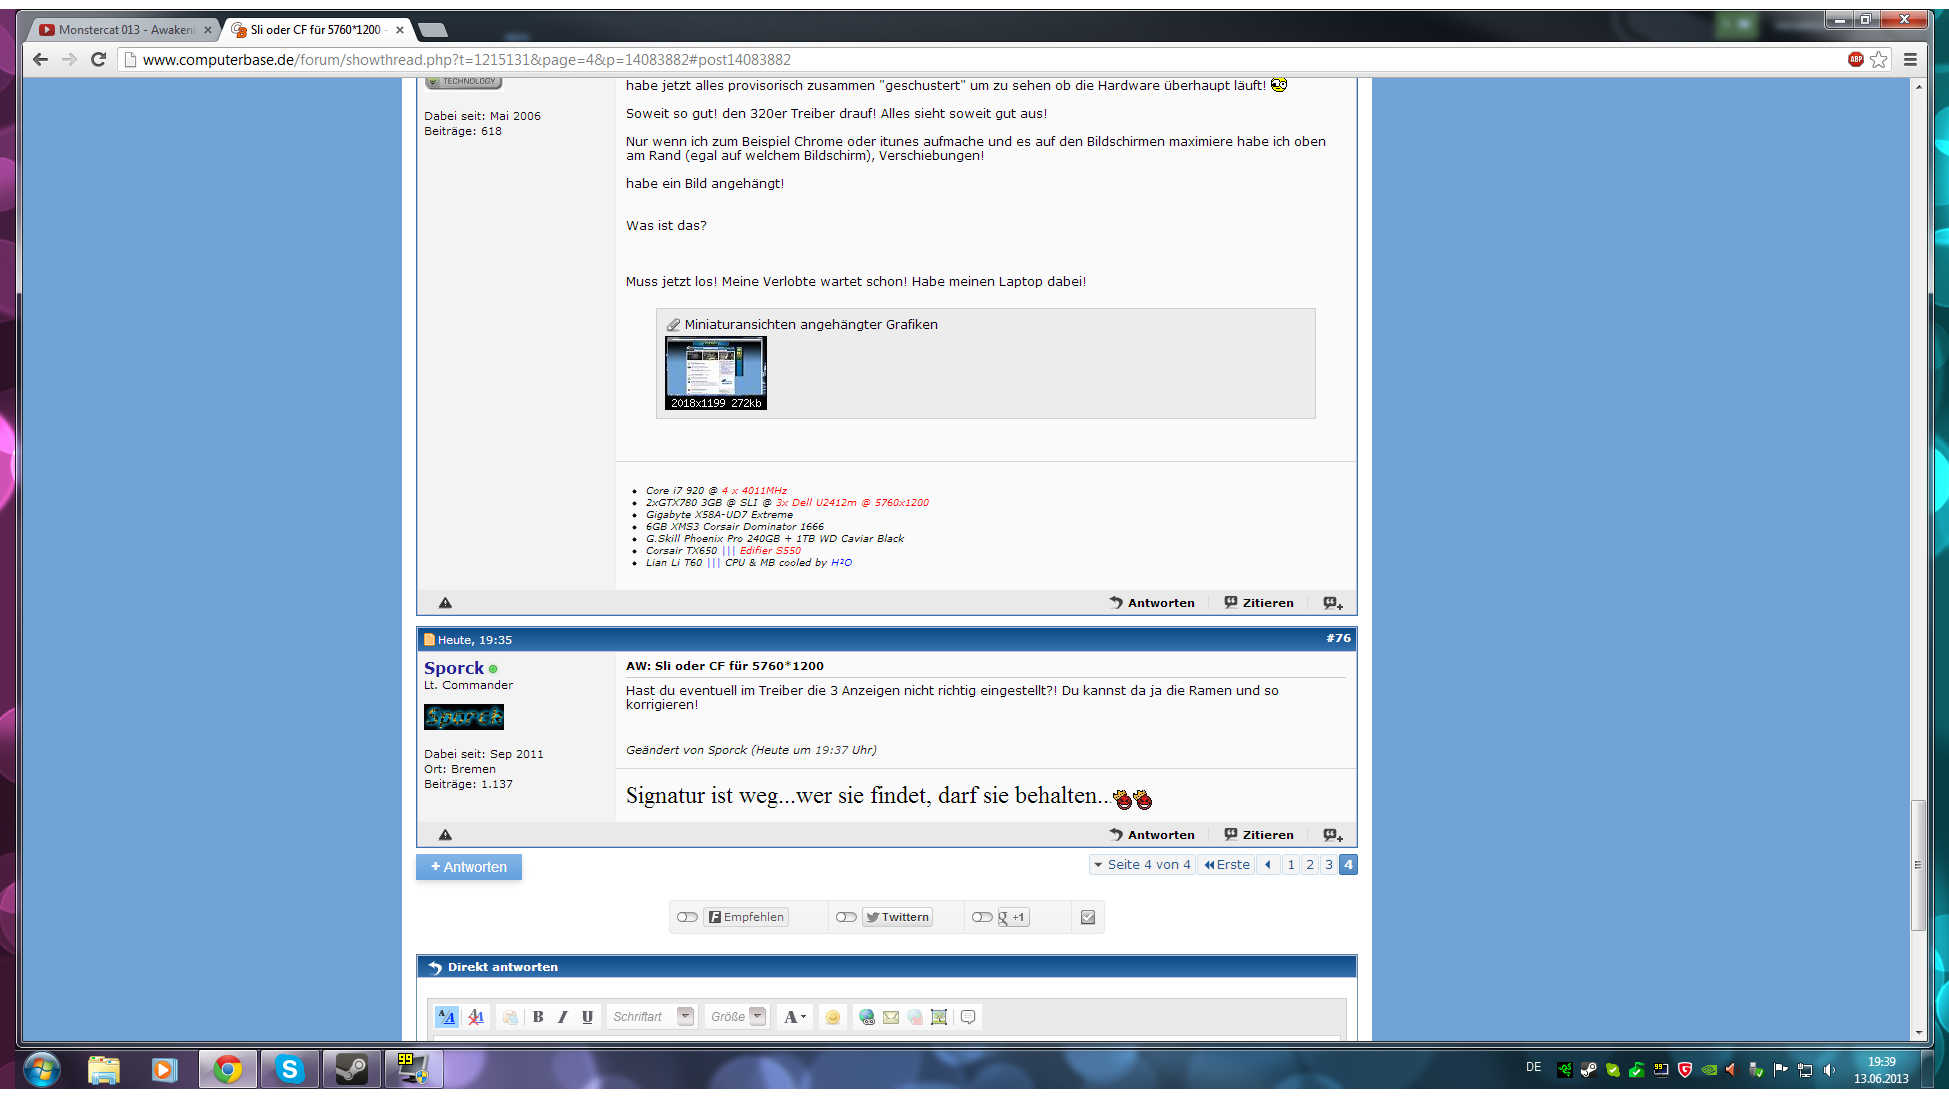Insert a smiley via the smiley icon
The width and height of the screenshot is (1949, 1105).
pyautogui.click(x=832, y=1017)
